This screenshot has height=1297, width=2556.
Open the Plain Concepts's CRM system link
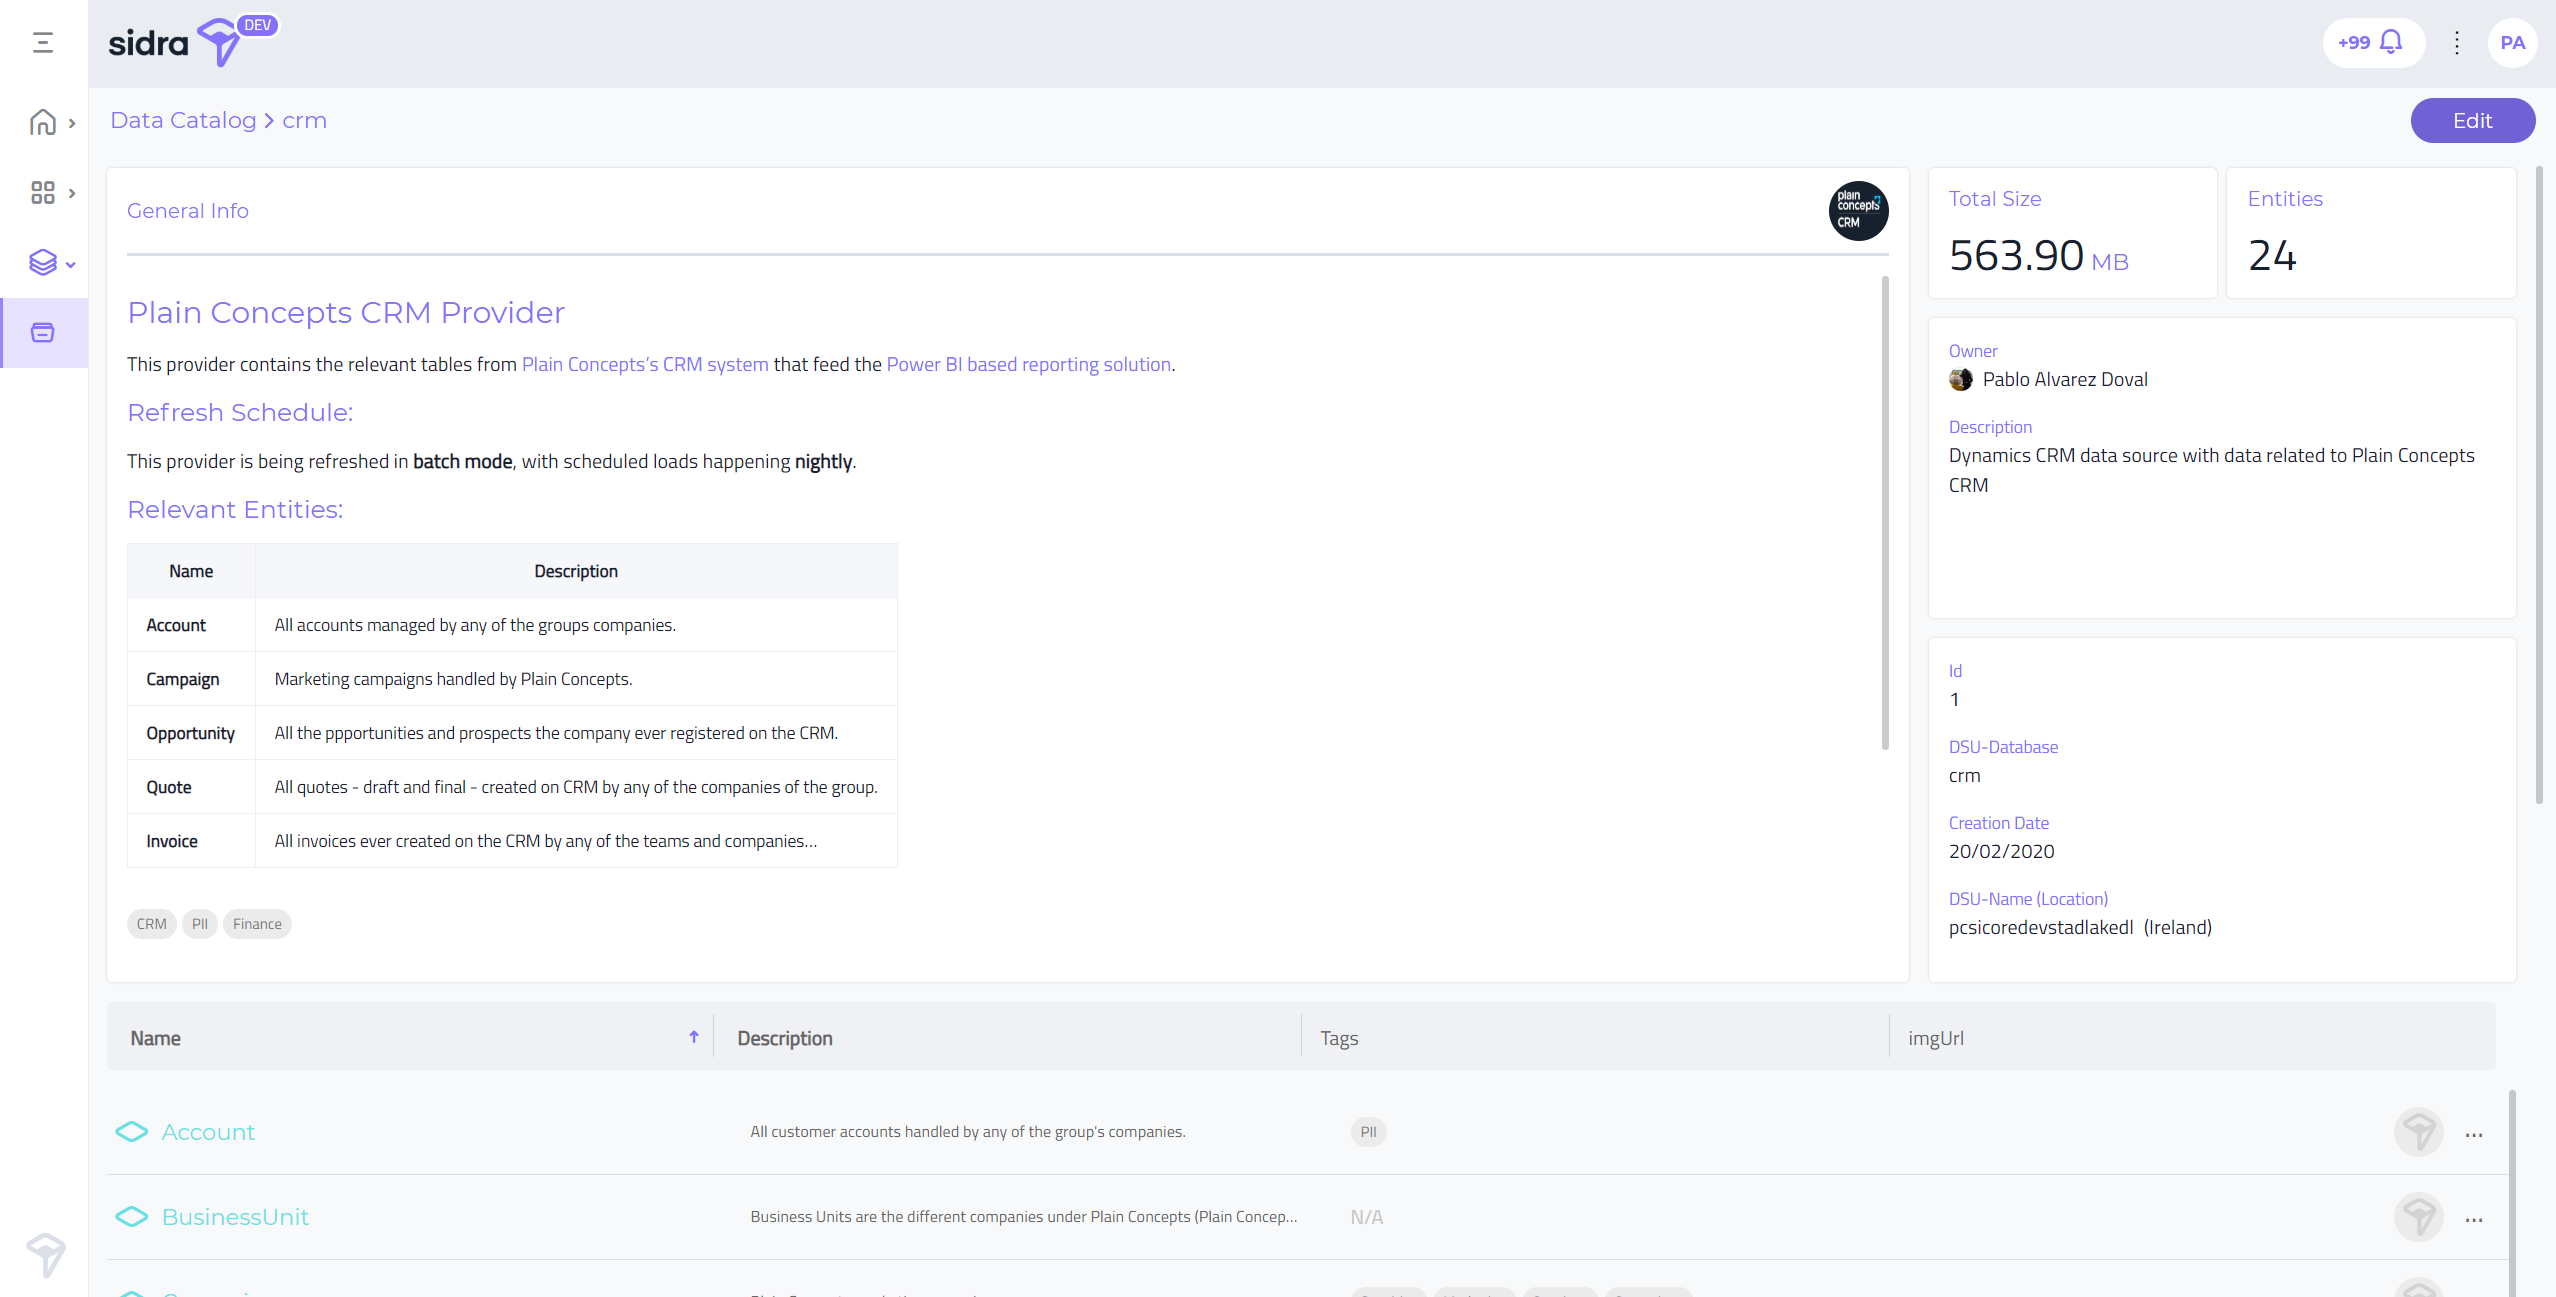pos(645,365)
